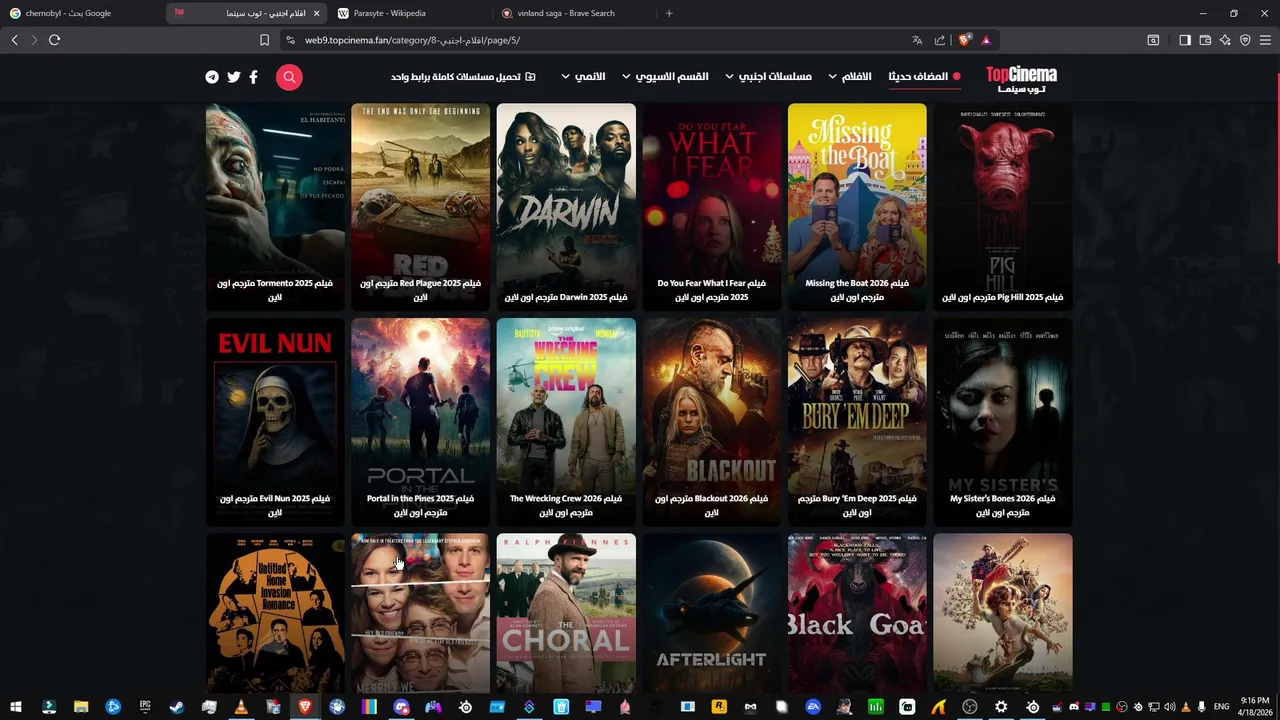Click the share page icon in address bar

940,40
